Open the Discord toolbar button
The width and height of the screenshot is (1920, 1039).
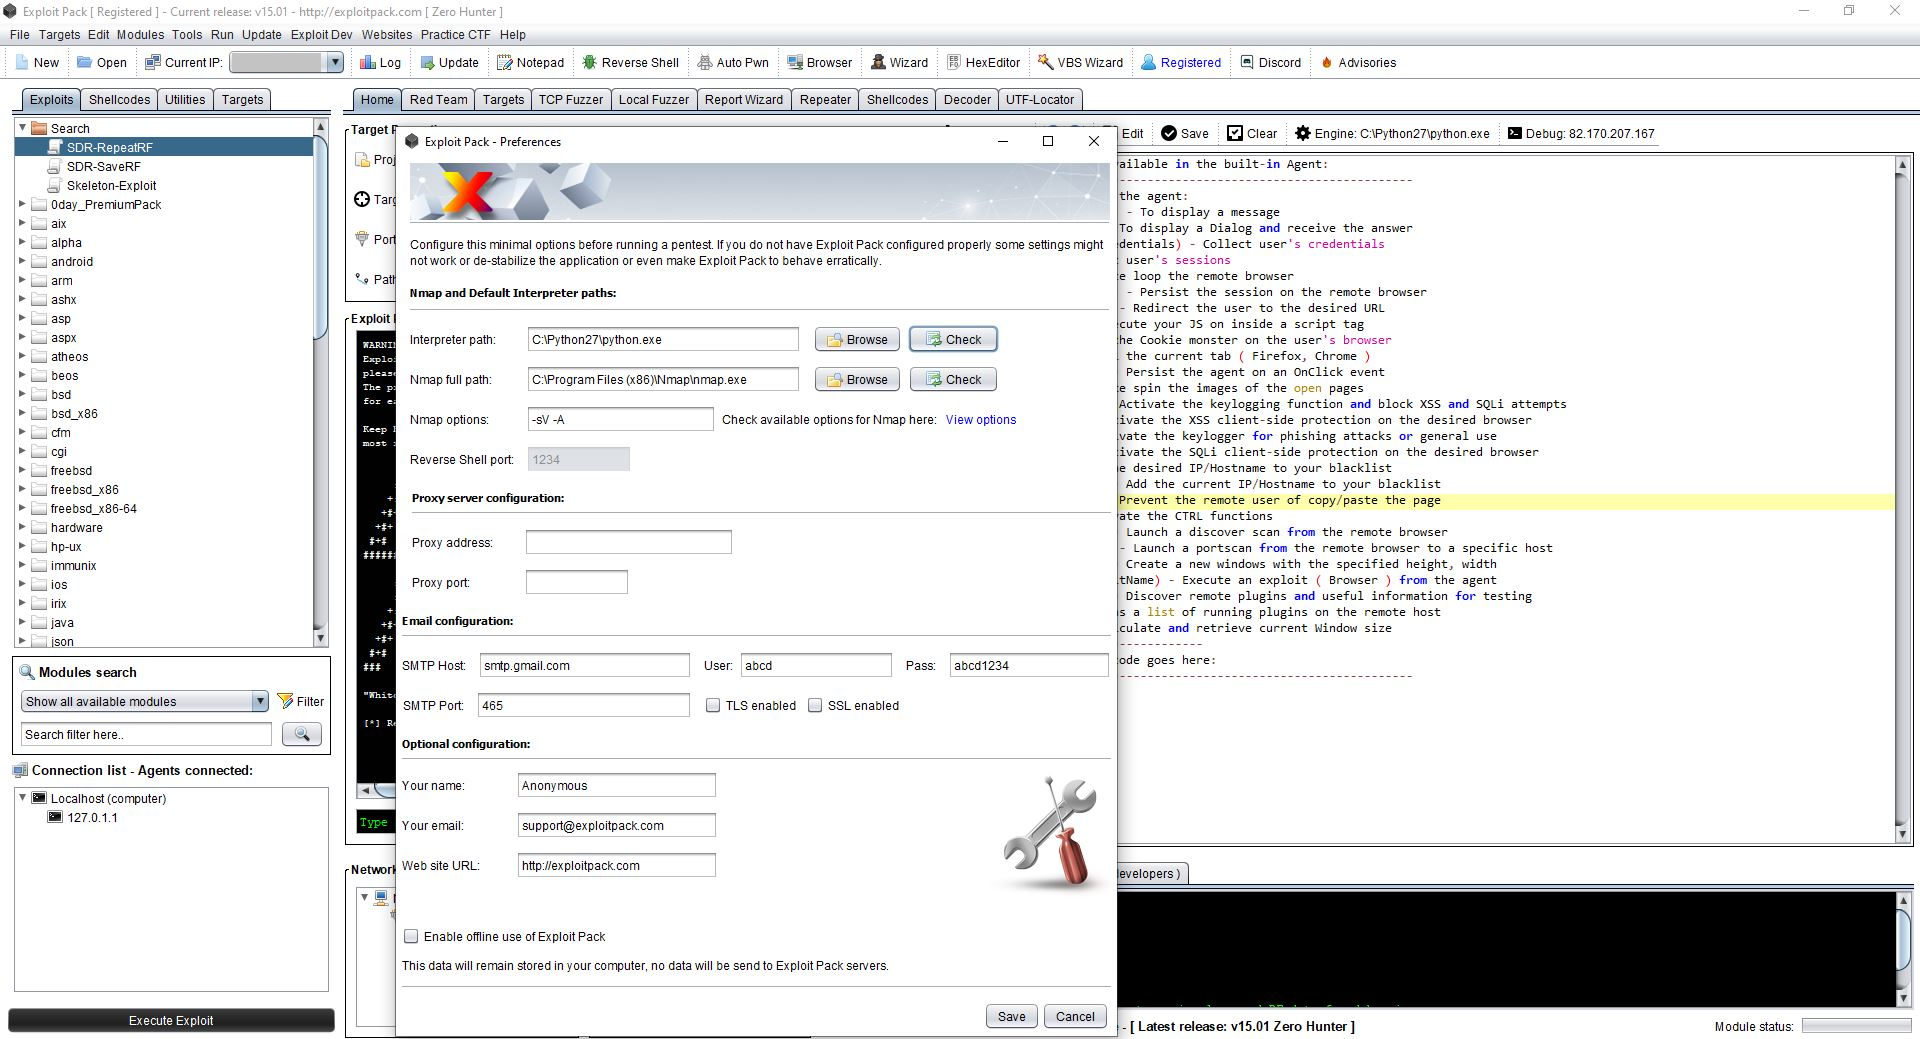pyautogui.click(x=1271, y=62)
